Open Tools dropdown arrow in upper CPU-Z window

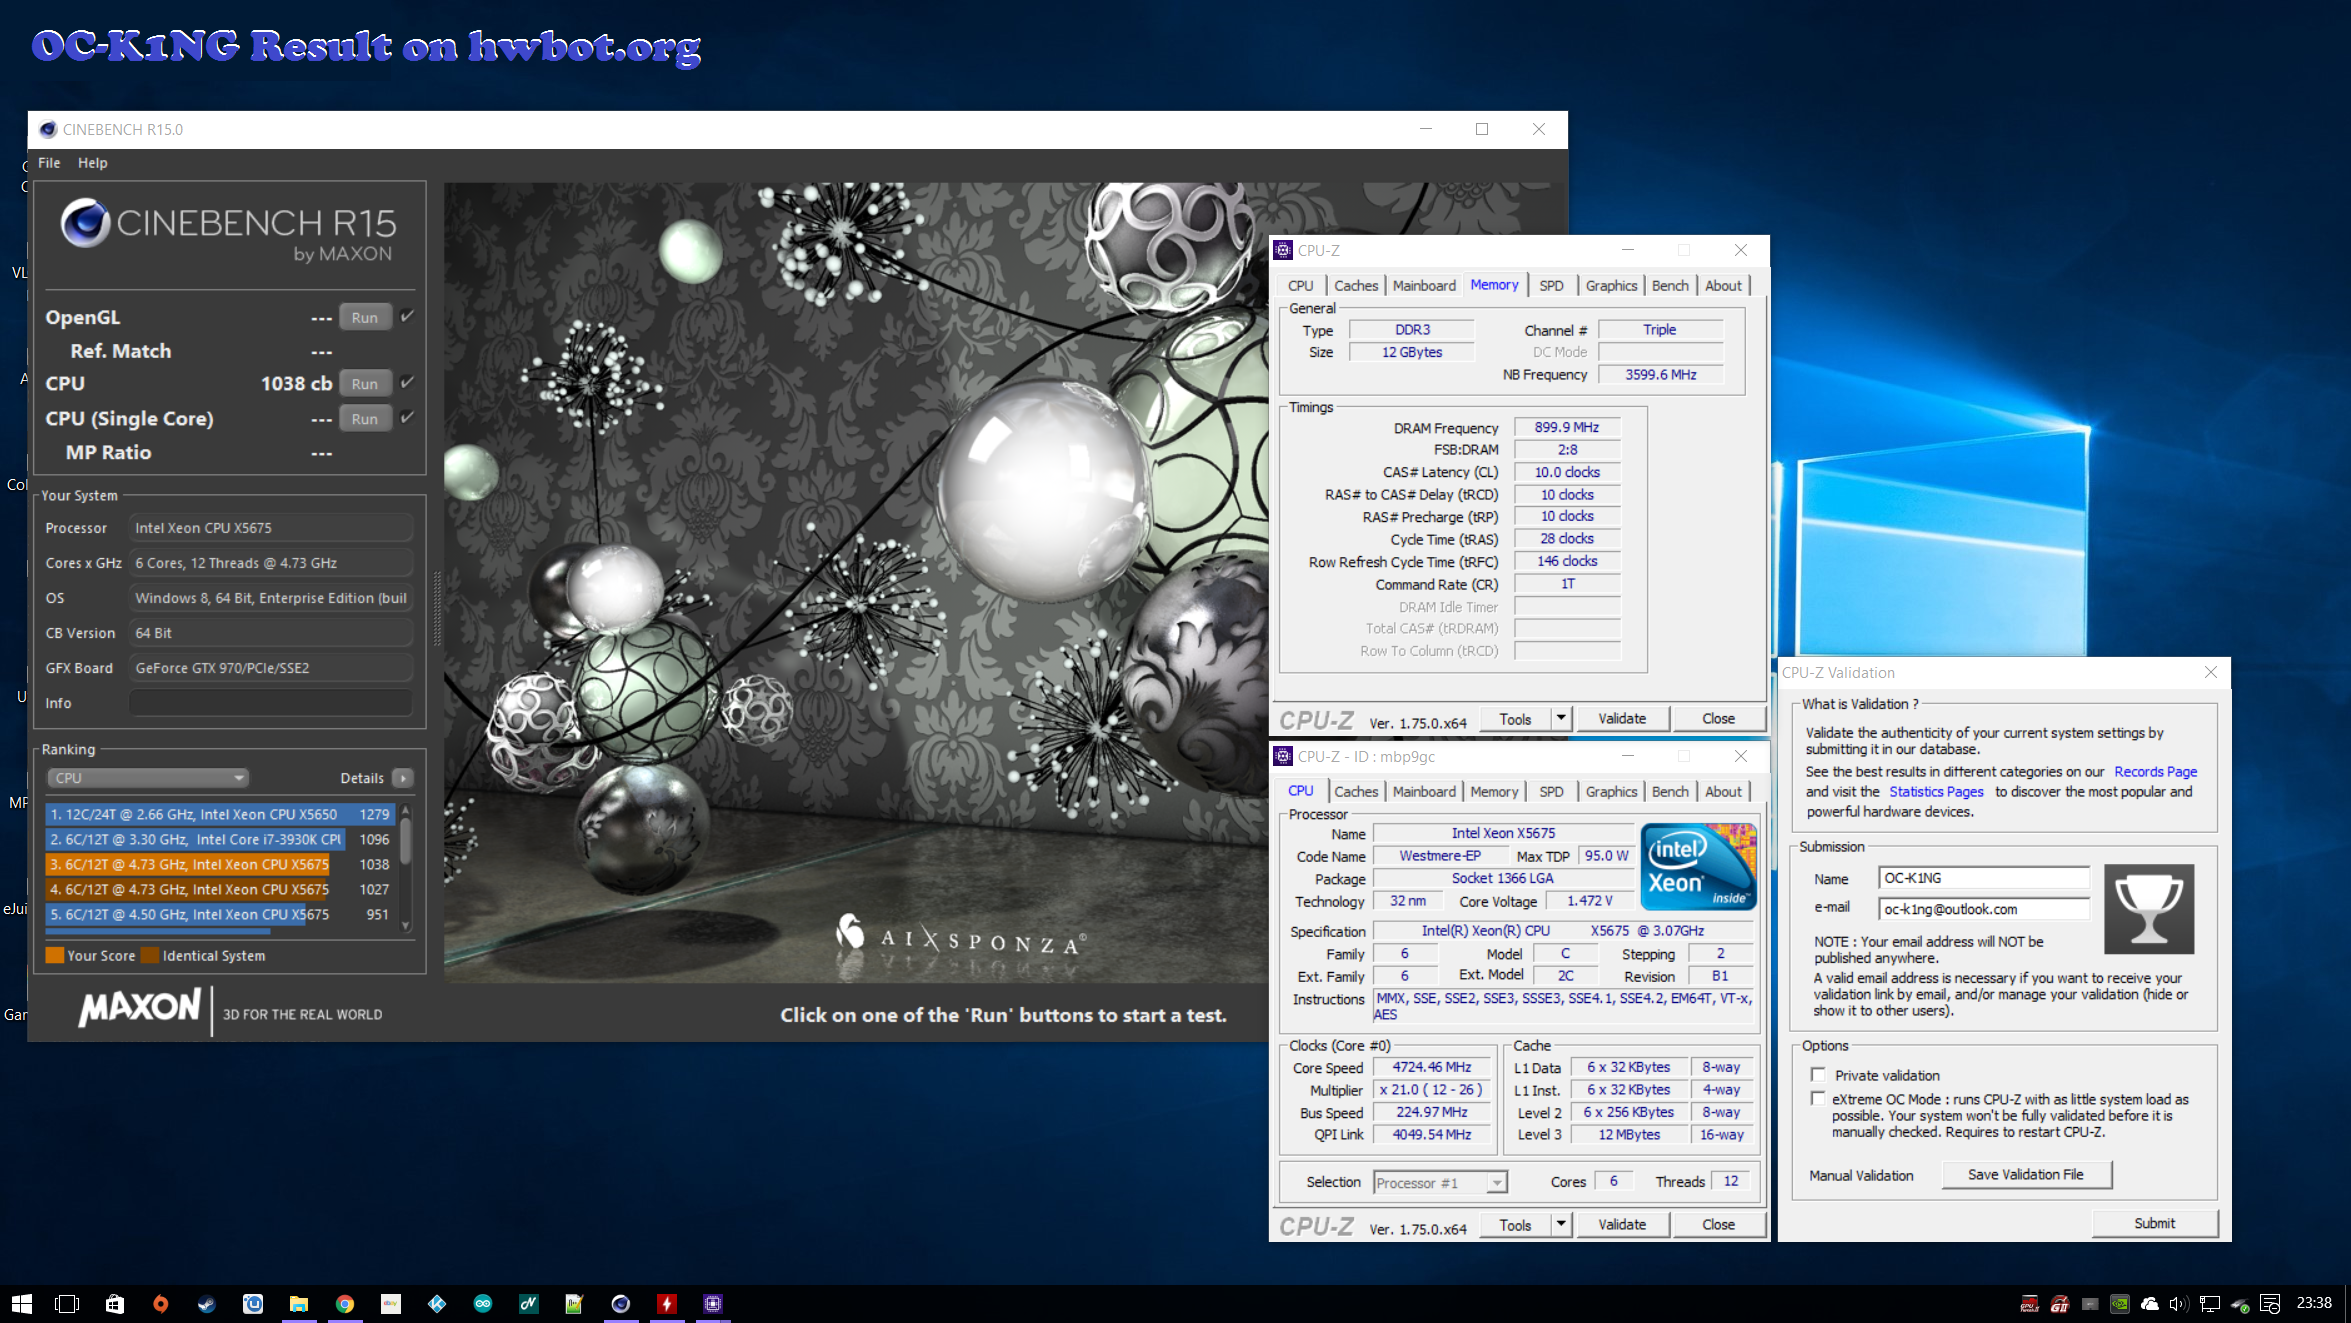coord(1562,719)
